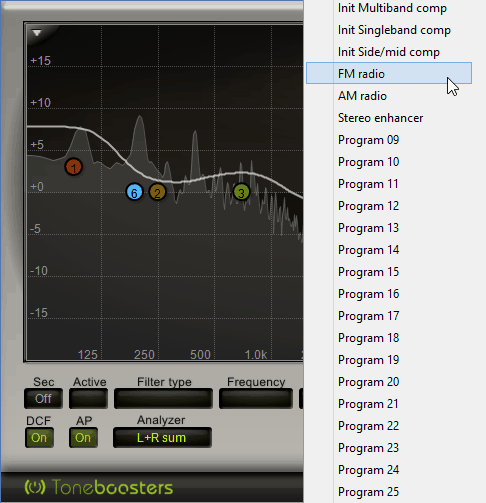Image resolution: width=486 pixels, height=503 pixels.
Task: Select EQ band node 1
Action: [74, 167]
